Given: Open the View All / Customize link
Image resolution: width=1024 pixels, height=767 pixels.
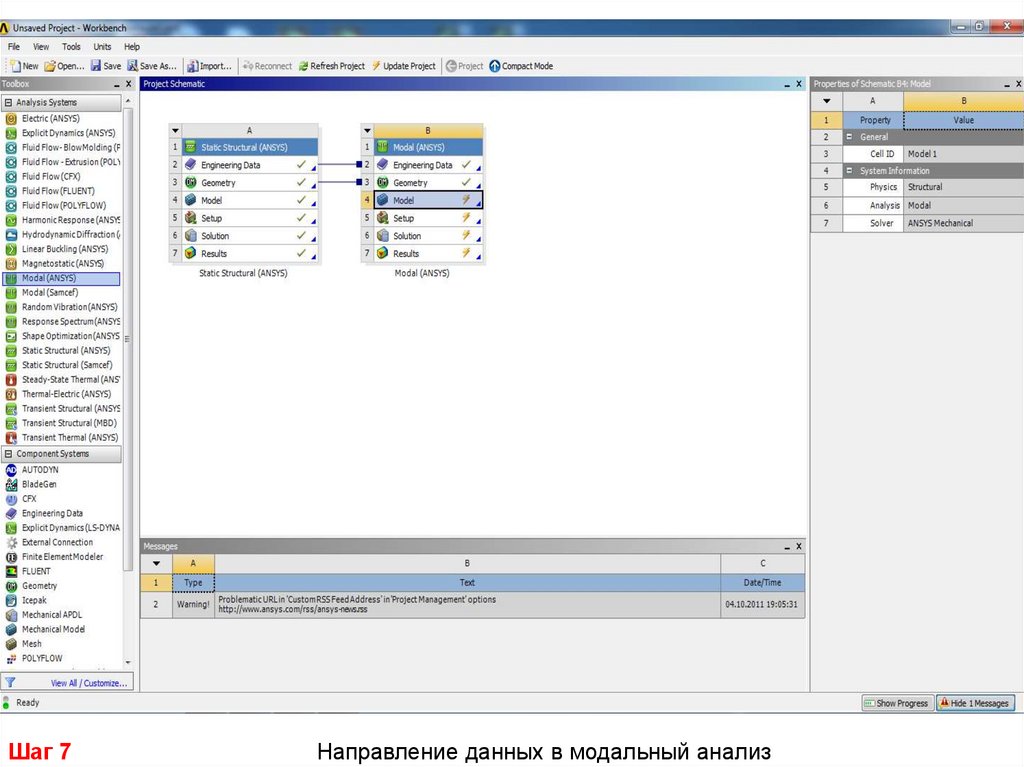Looking at the screenshot, I should click(89, 683).
